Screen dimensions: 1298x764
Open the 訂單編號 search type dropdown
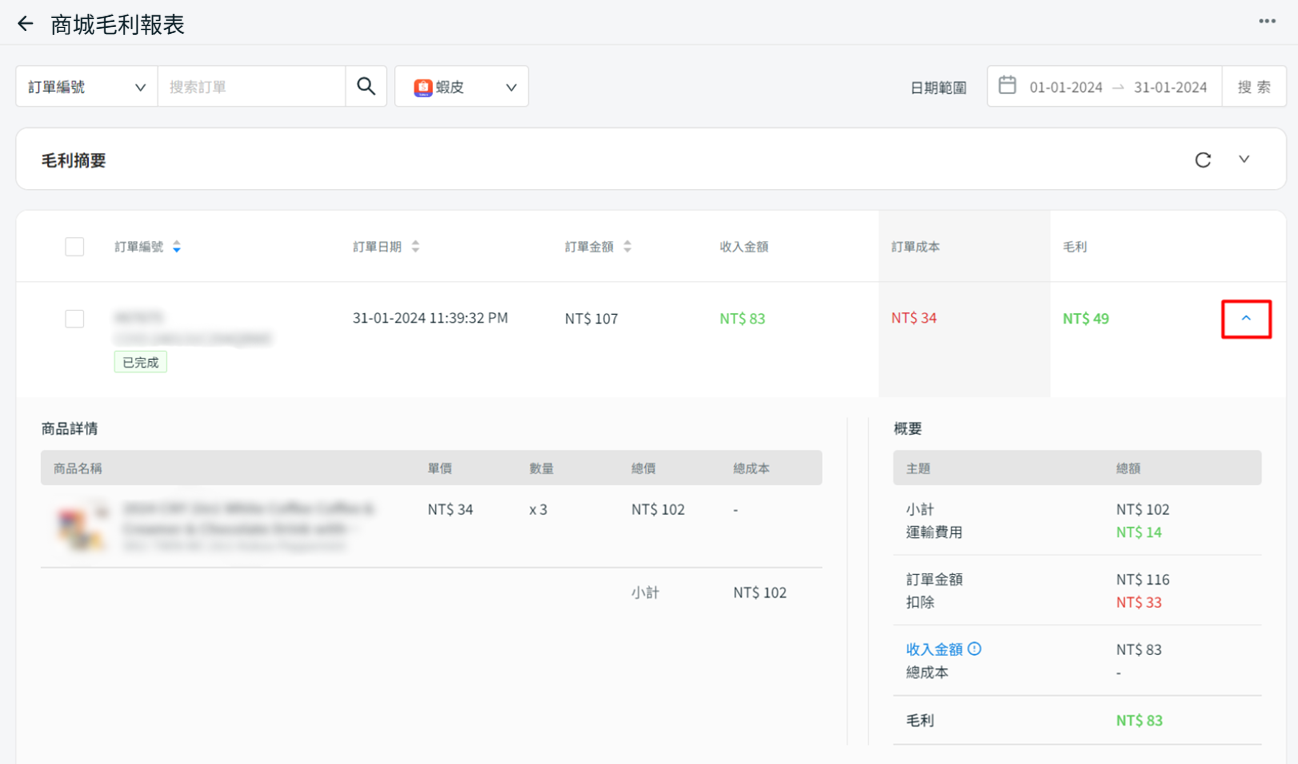tap(86, 87)
